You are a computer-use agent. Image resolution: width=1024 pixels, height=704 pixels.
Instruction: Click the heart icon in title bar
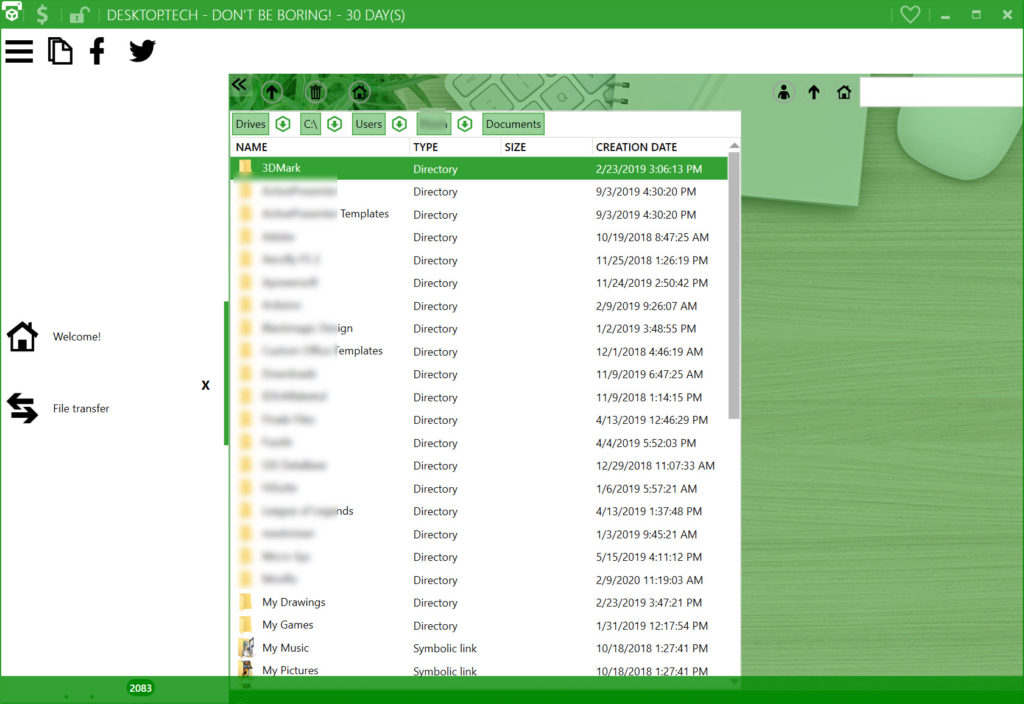[909, 15]
